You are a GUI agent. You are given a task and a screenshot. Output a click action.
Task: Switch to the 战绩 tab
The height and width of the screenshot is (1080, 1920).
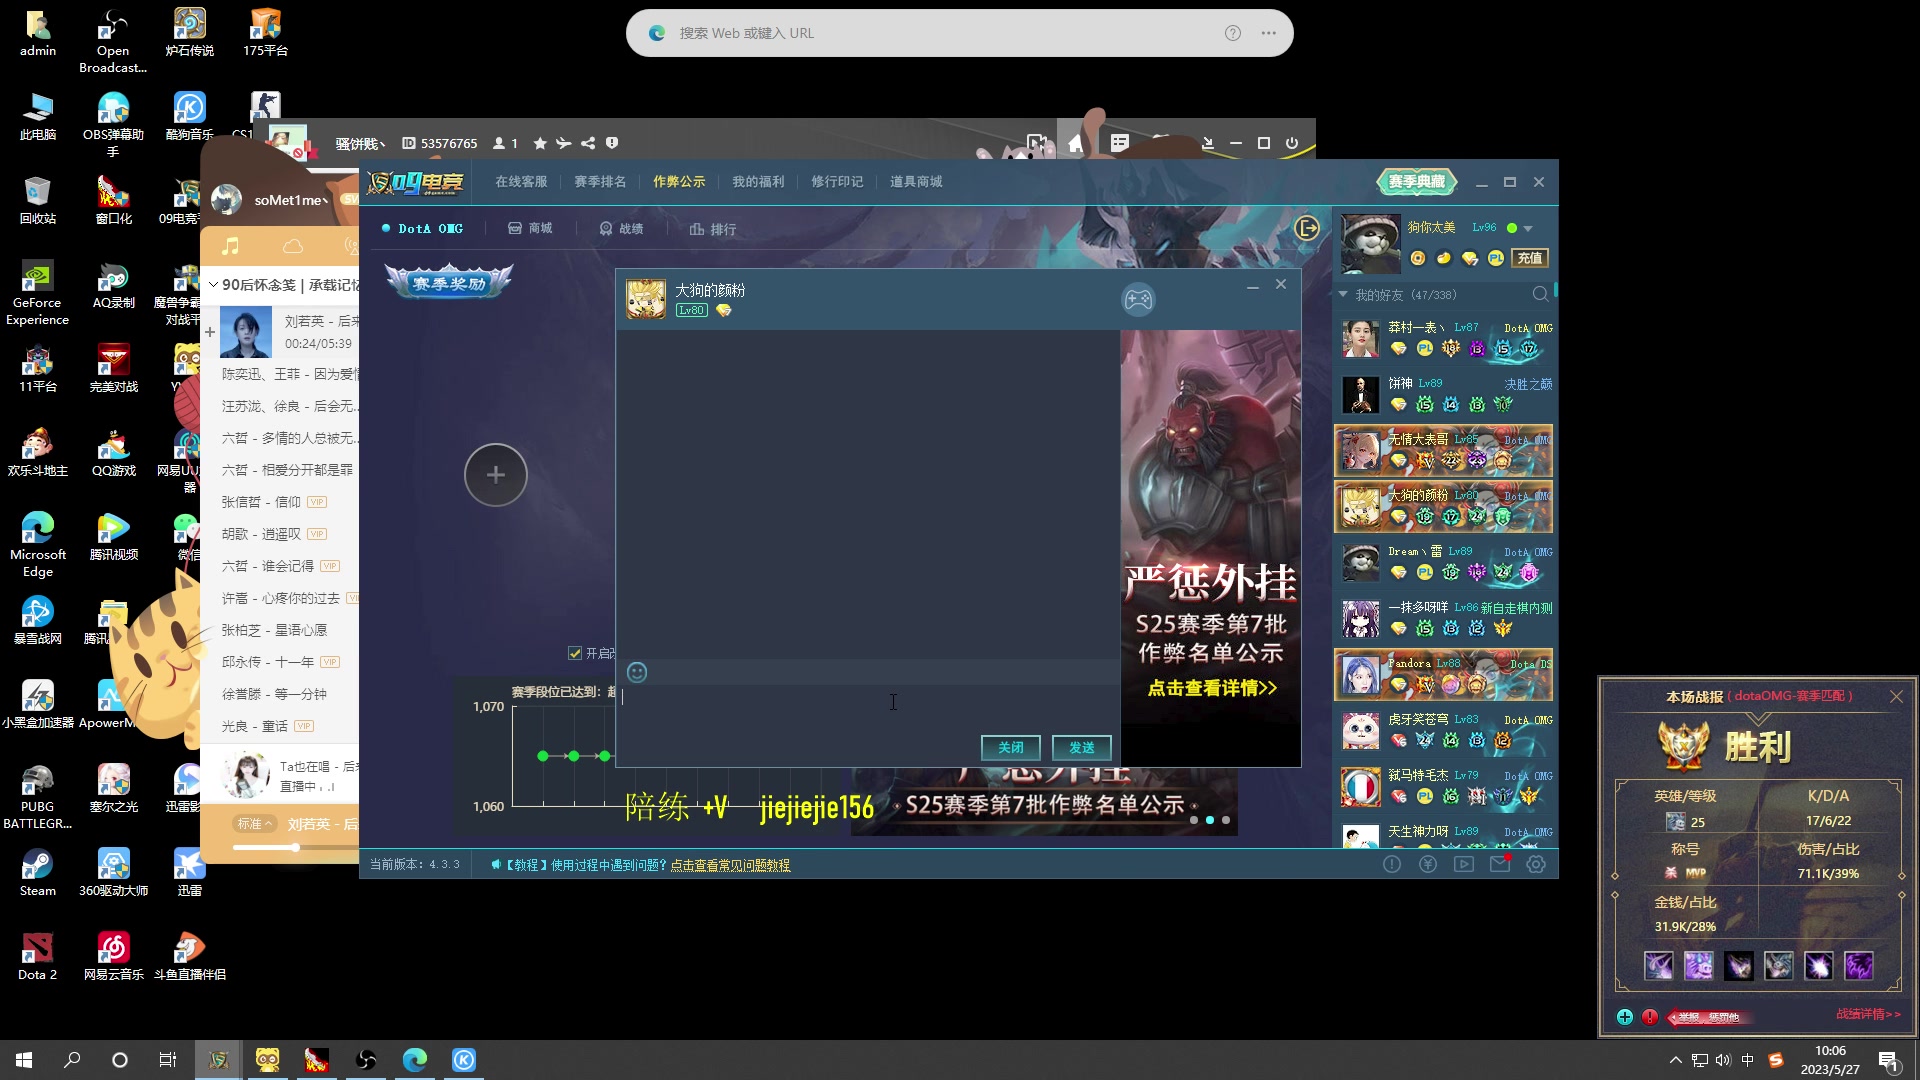(x=621, y=229)
